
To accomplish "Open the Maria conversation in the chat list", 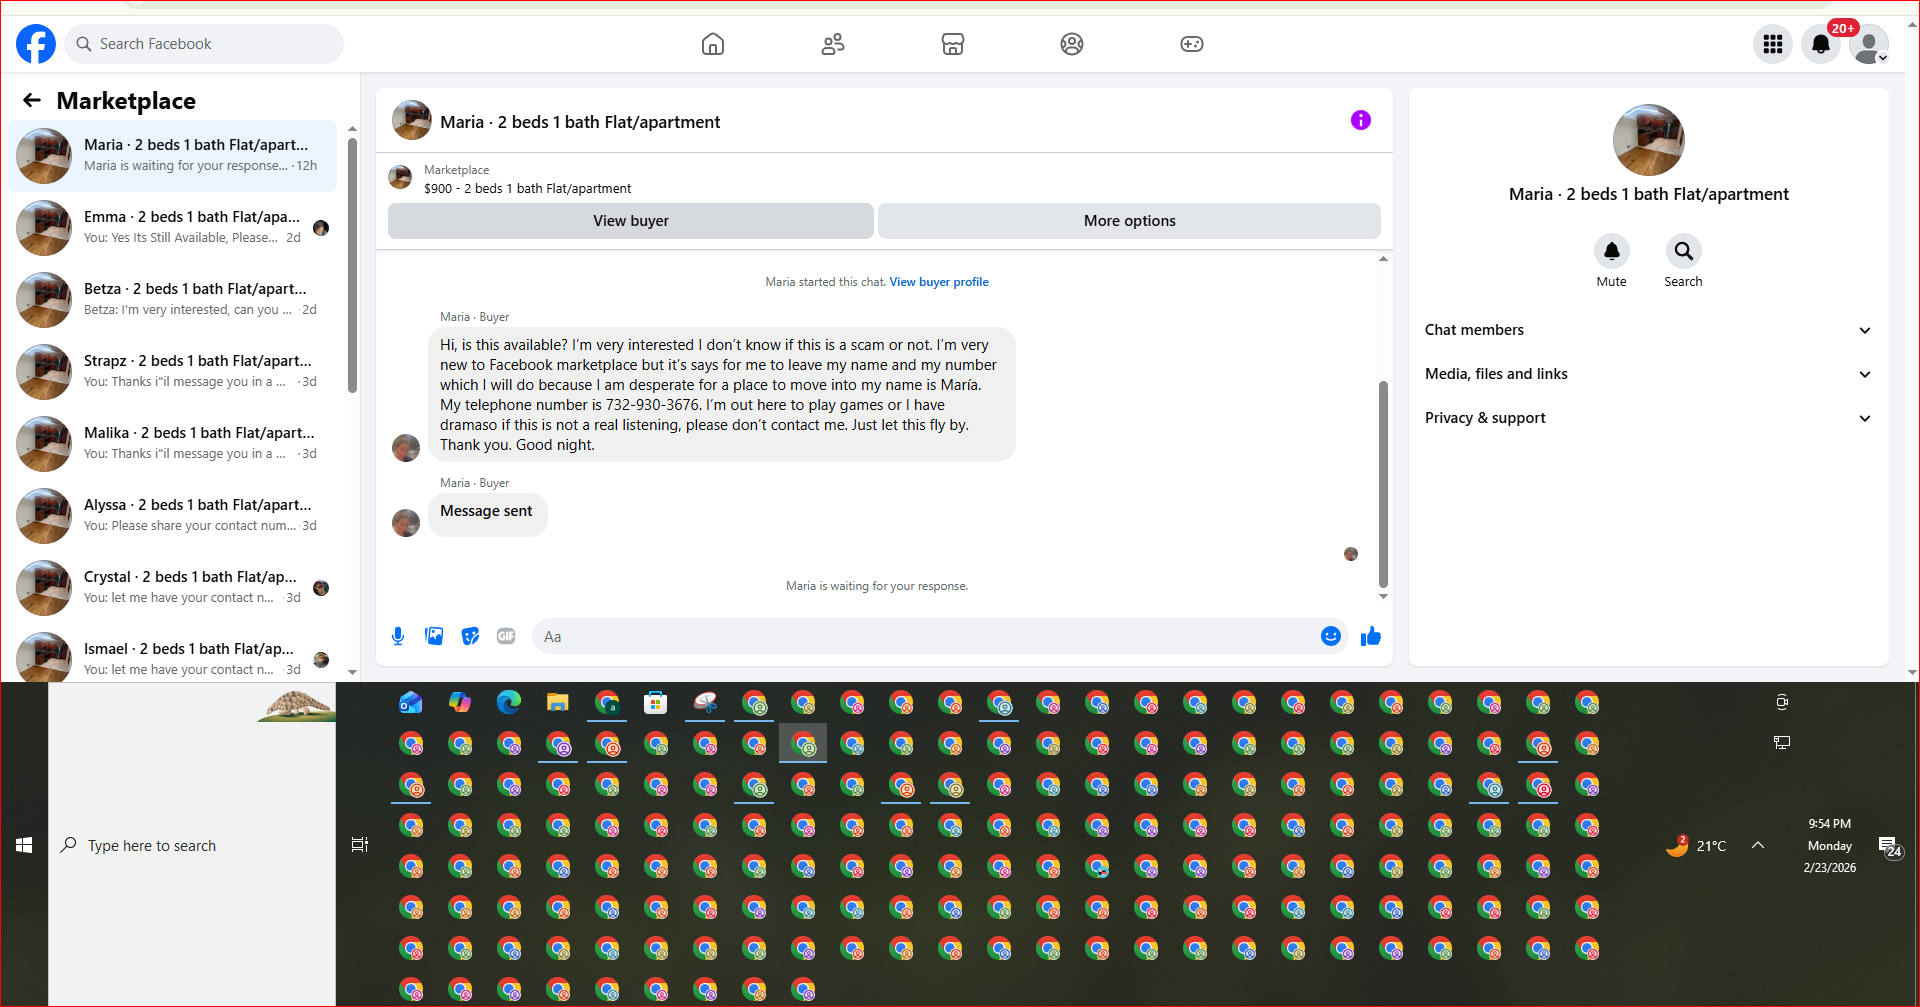I will click(173, 156).
